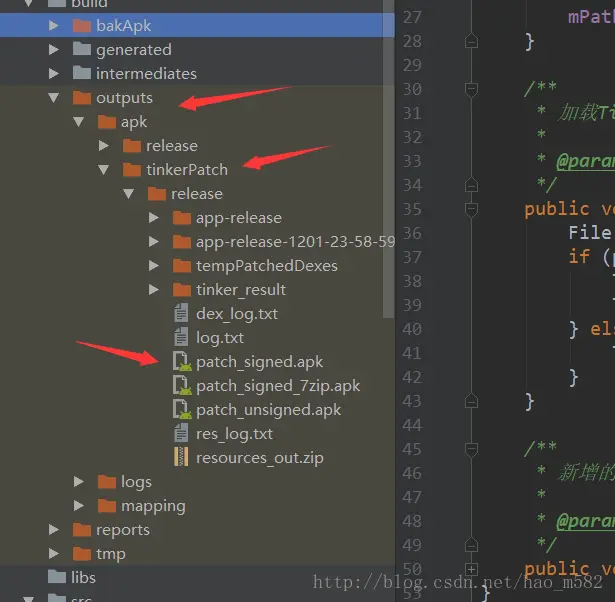Viewport: 615px width, 602px height.
Task: Fold the comment end marker at line 34
Action: click(x=471, y=185)
